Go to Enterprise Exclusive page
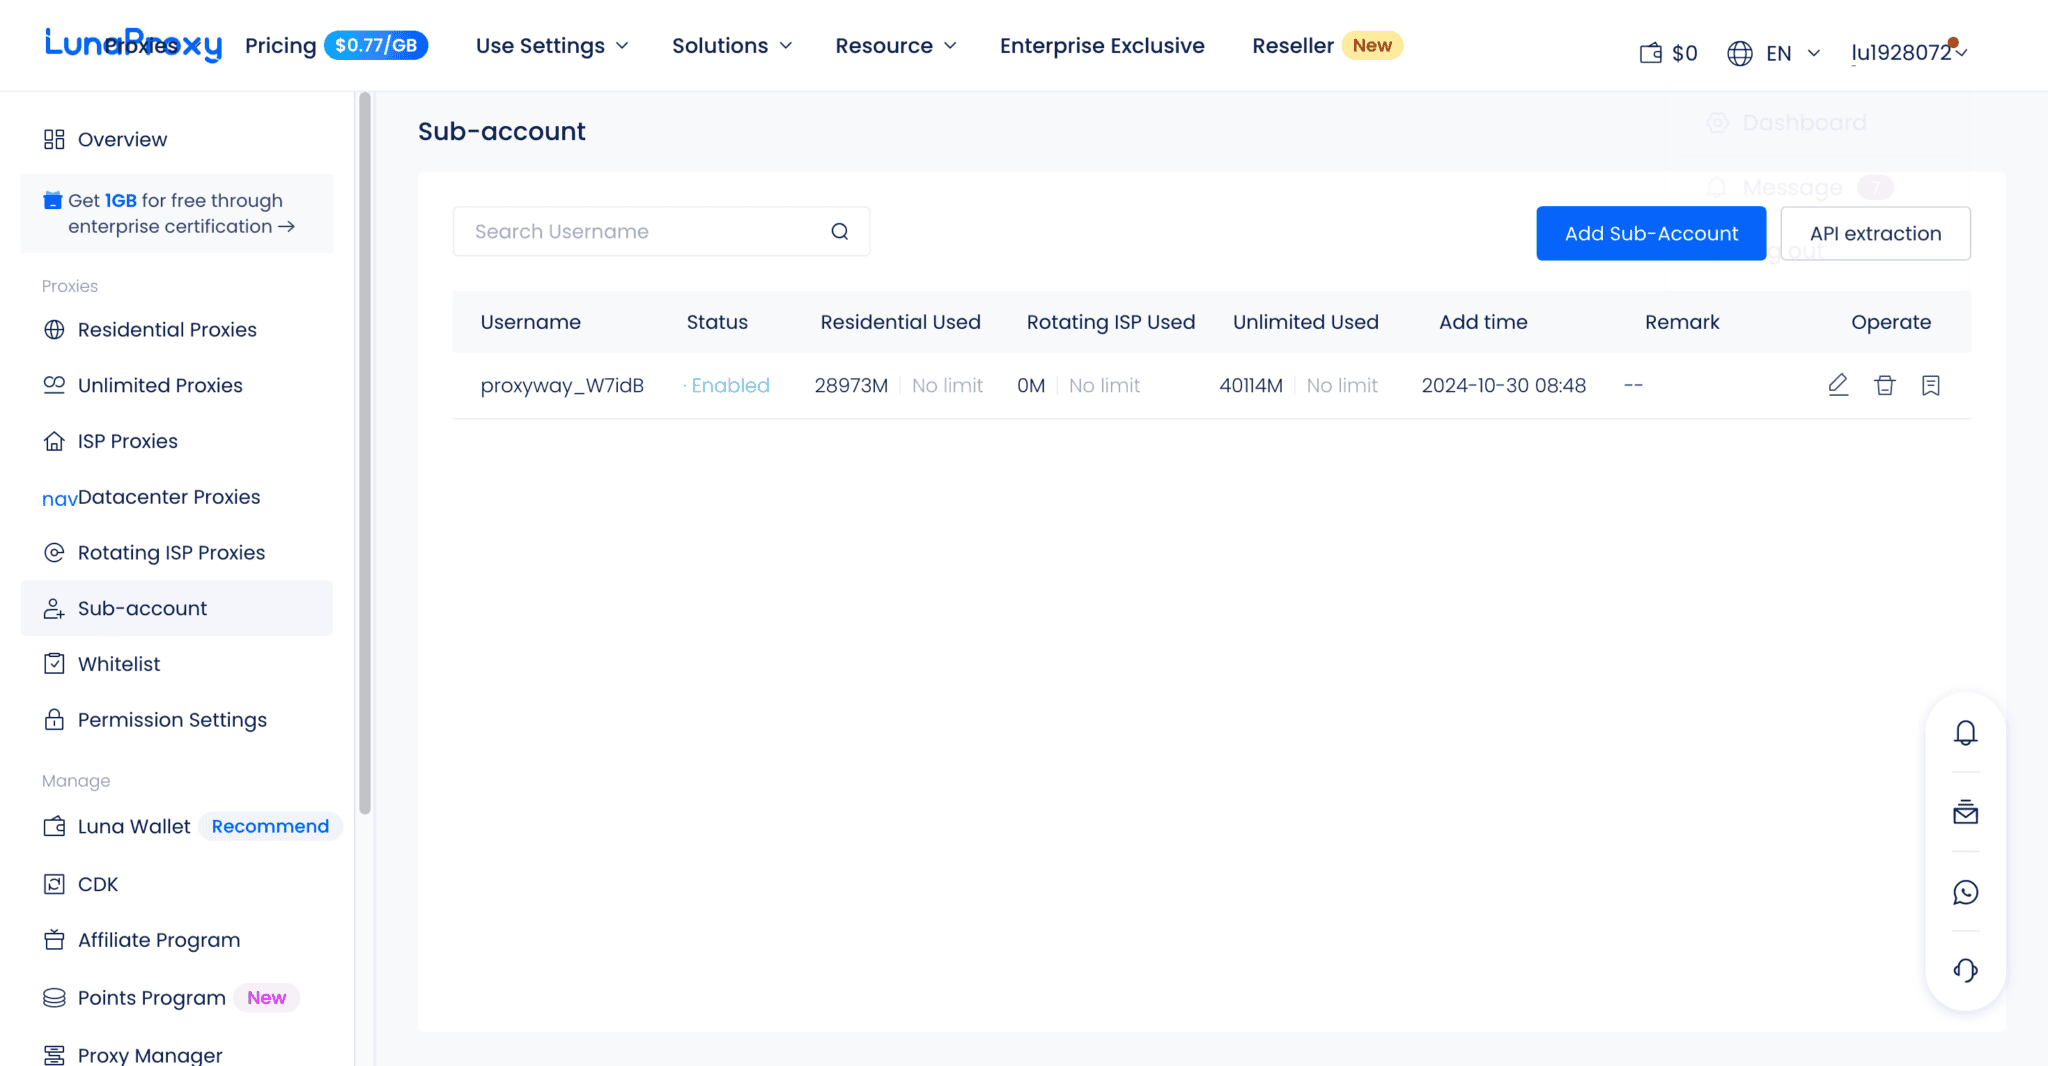Screen dimensions: 2048x1066 (1101, 45)
